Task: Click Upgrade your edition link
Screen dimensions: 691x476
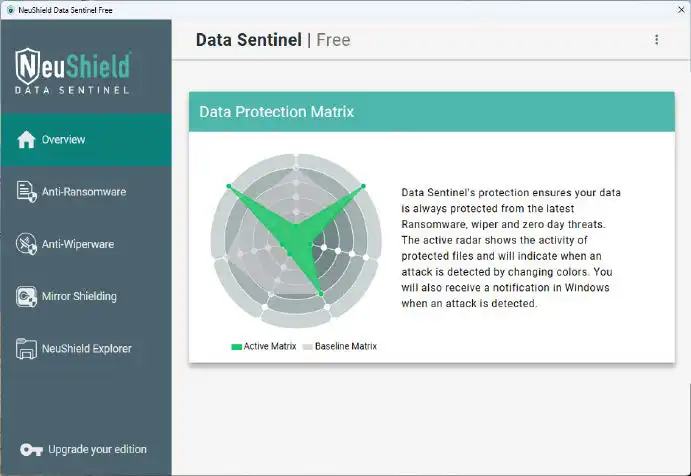Action: click(97, 450)
